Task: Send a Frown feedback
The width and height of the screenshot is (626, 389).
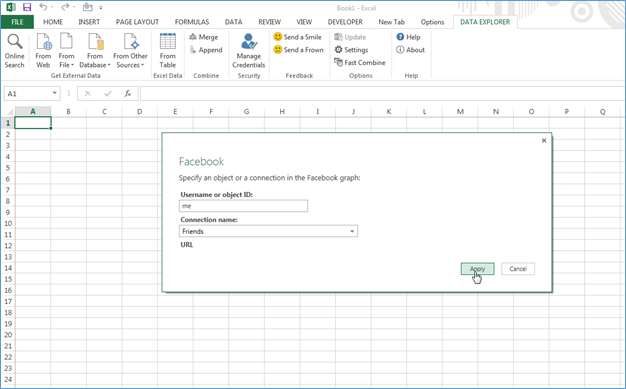Action: coord(299,50)
